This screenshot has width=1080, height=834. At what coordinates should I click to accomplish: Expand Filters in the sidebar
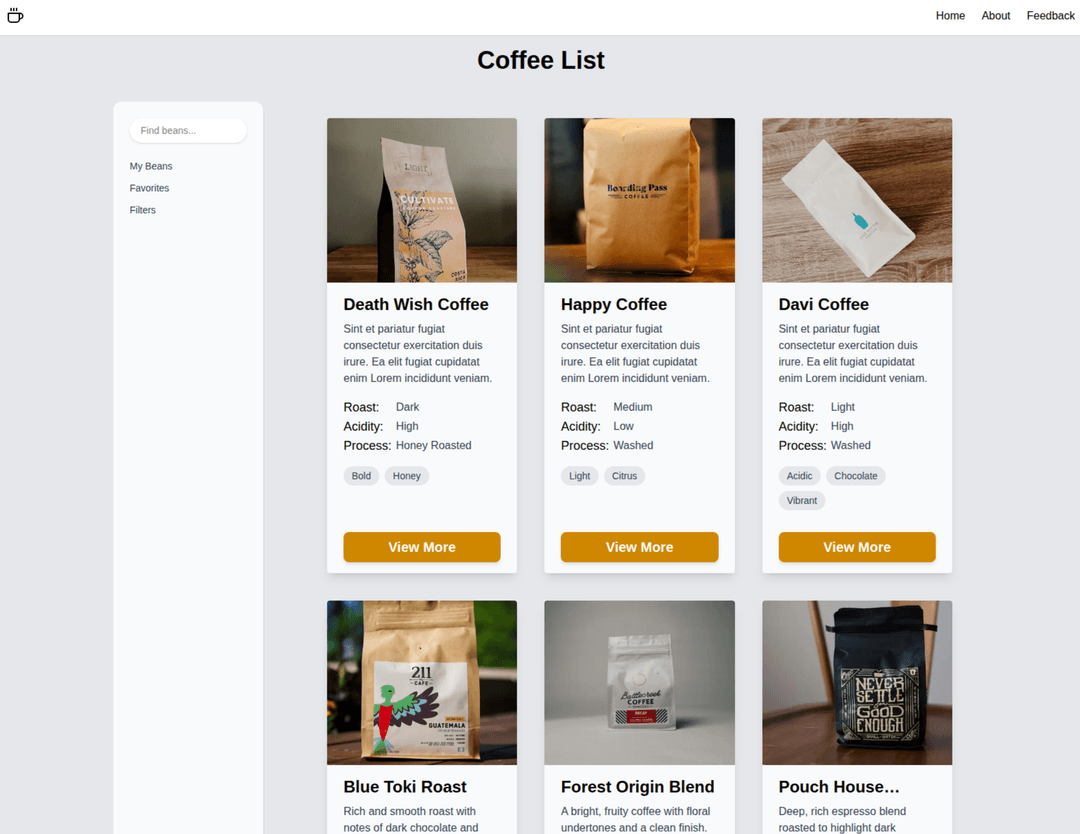pos(143,210)
